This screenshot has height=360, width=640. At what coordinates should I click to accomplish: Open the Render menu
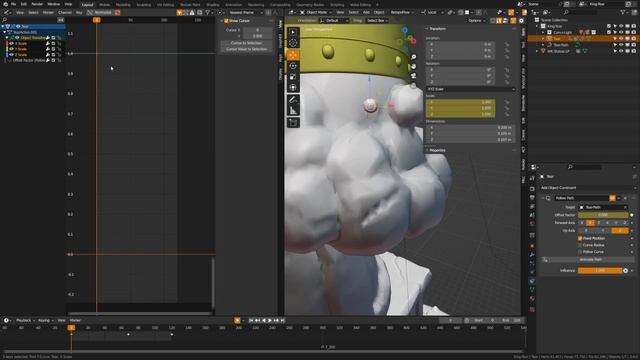(x=37, y=4)
